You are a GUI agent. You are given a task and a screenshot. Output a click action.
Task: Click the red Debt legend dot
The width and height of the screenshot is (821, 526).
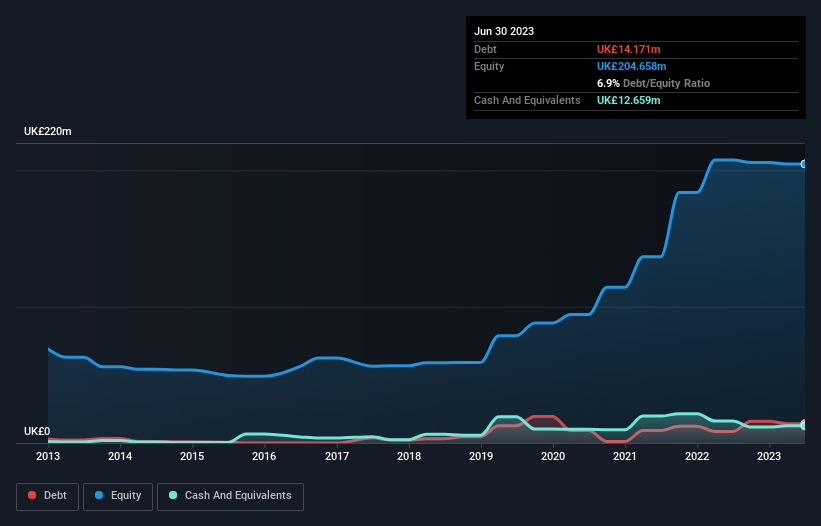point(32,495)
